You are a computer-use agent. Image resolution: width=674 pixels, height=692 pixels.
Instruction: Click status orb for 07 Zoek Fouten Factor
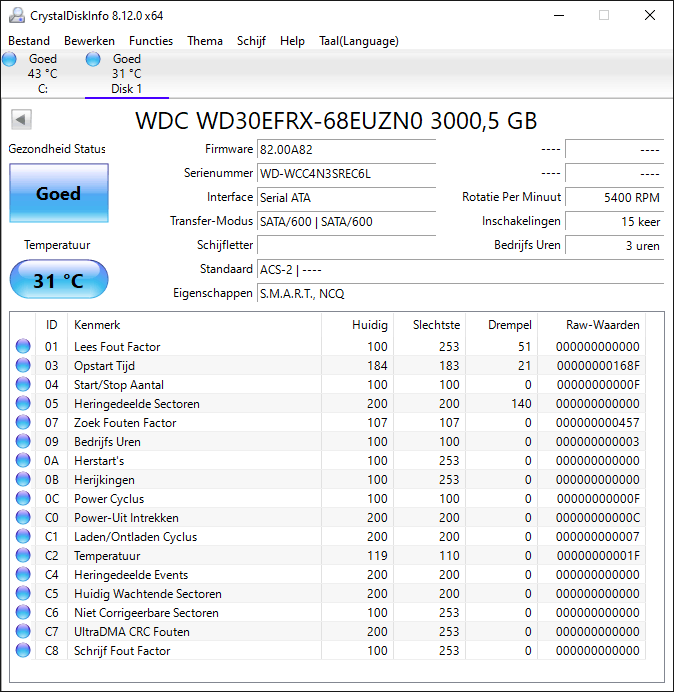click(x=23, y=422)
